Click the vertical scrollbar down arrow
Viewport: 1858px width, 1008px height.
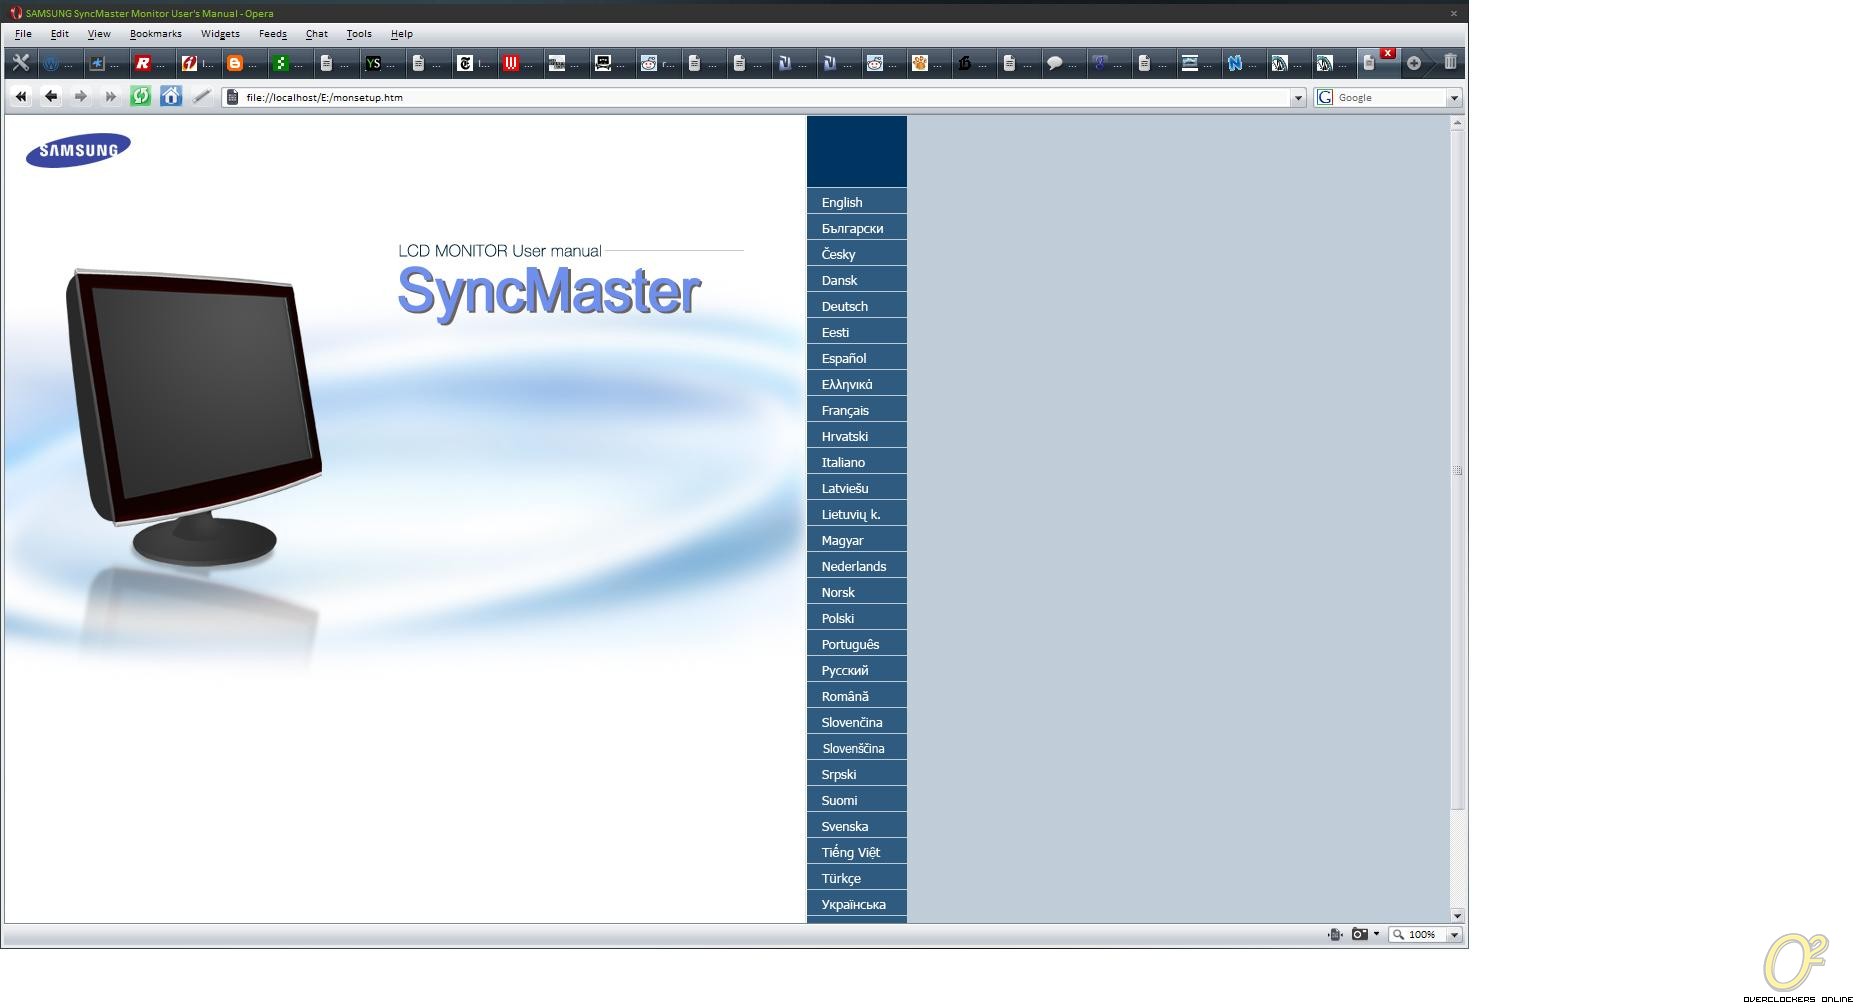[x=1457, y=915]
